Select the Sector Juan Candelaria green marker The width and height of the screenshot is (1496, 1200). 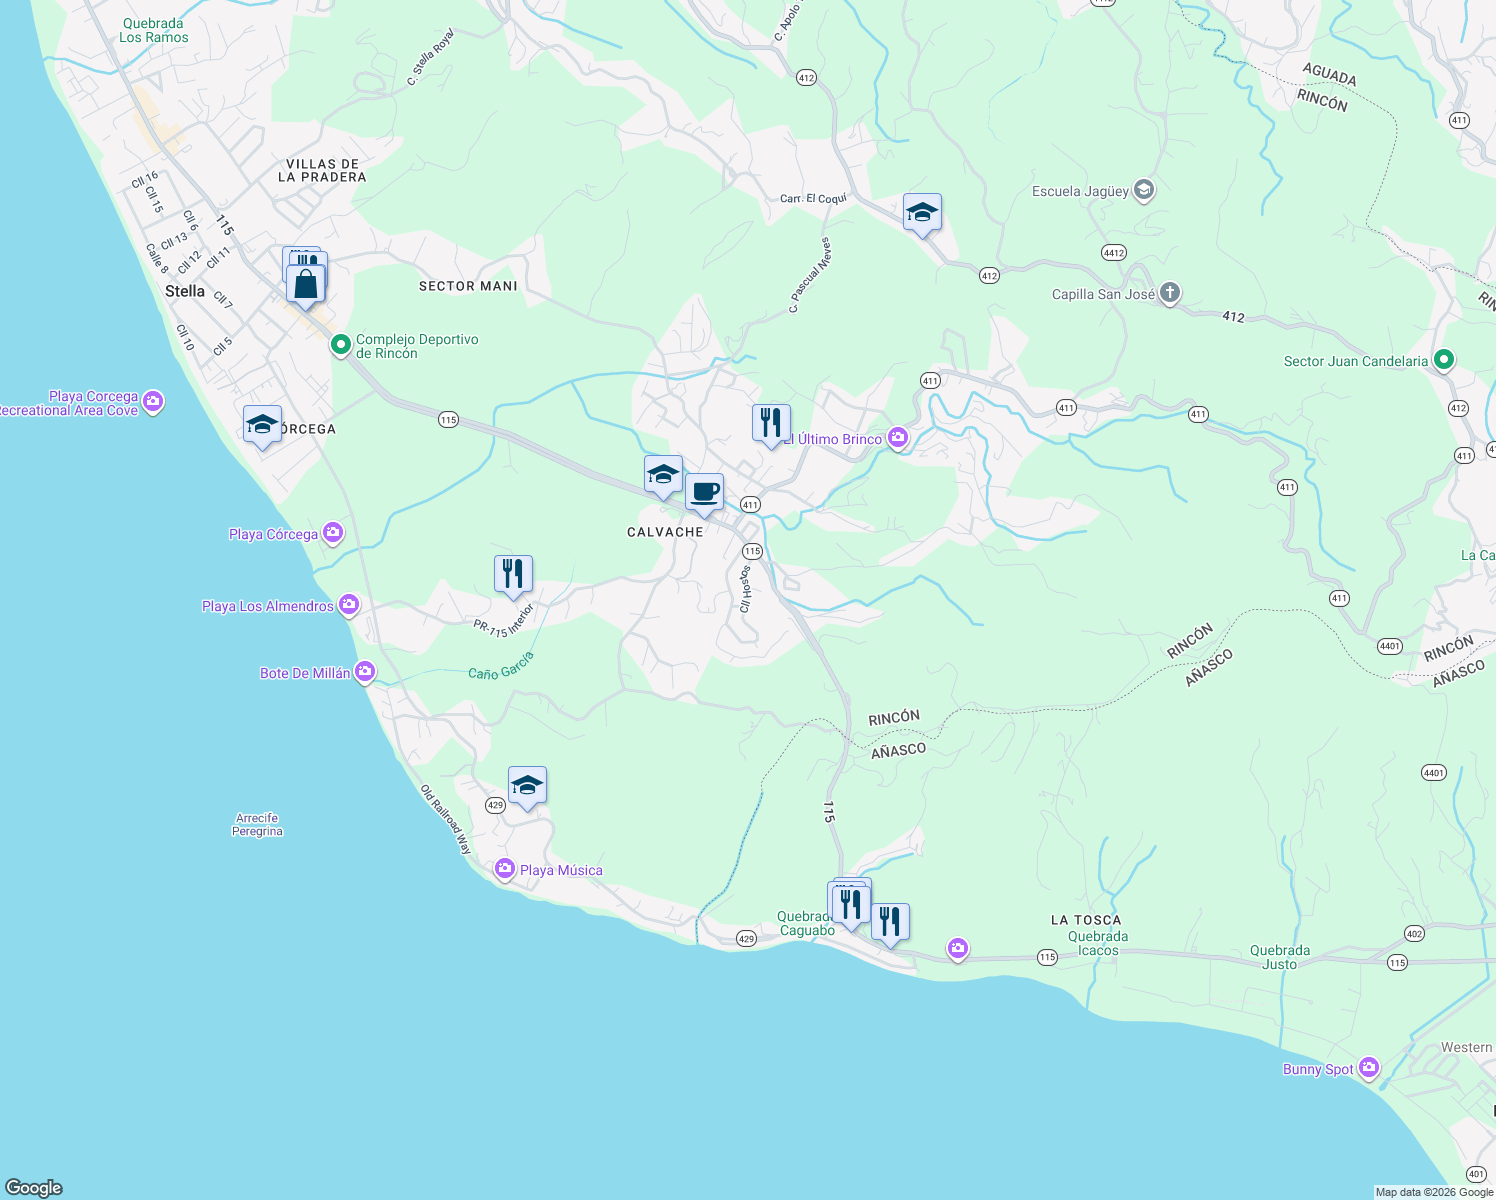1443,359
